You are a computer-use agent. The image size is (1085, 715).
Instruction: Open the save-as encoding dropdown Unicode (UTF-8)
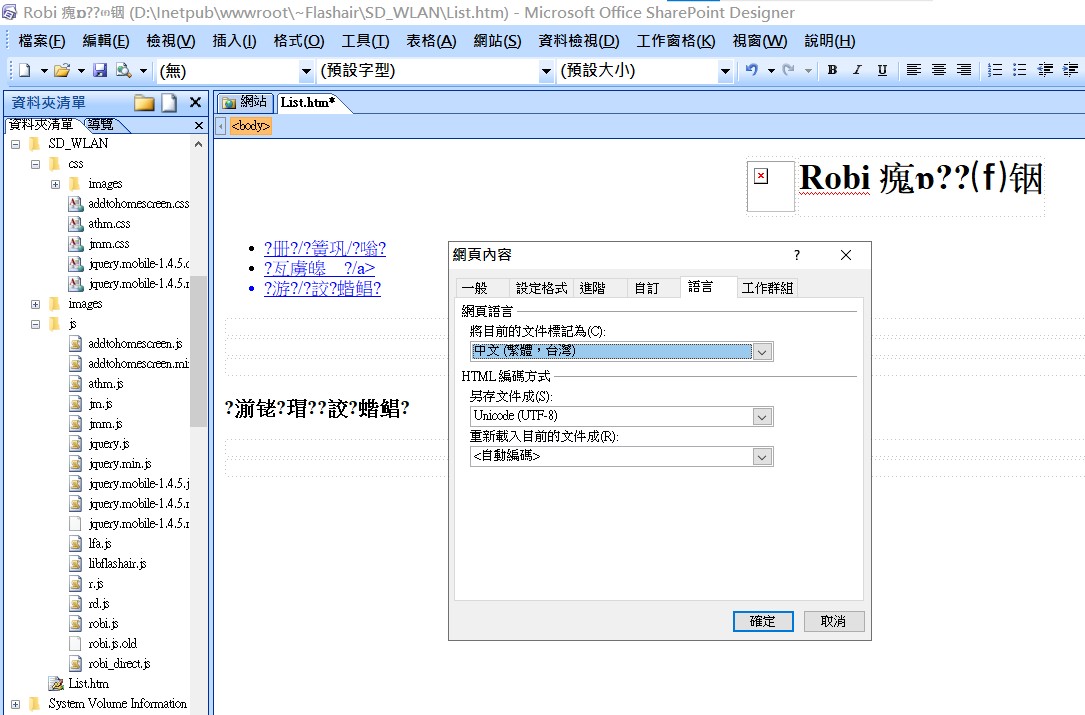coord(762,417)
